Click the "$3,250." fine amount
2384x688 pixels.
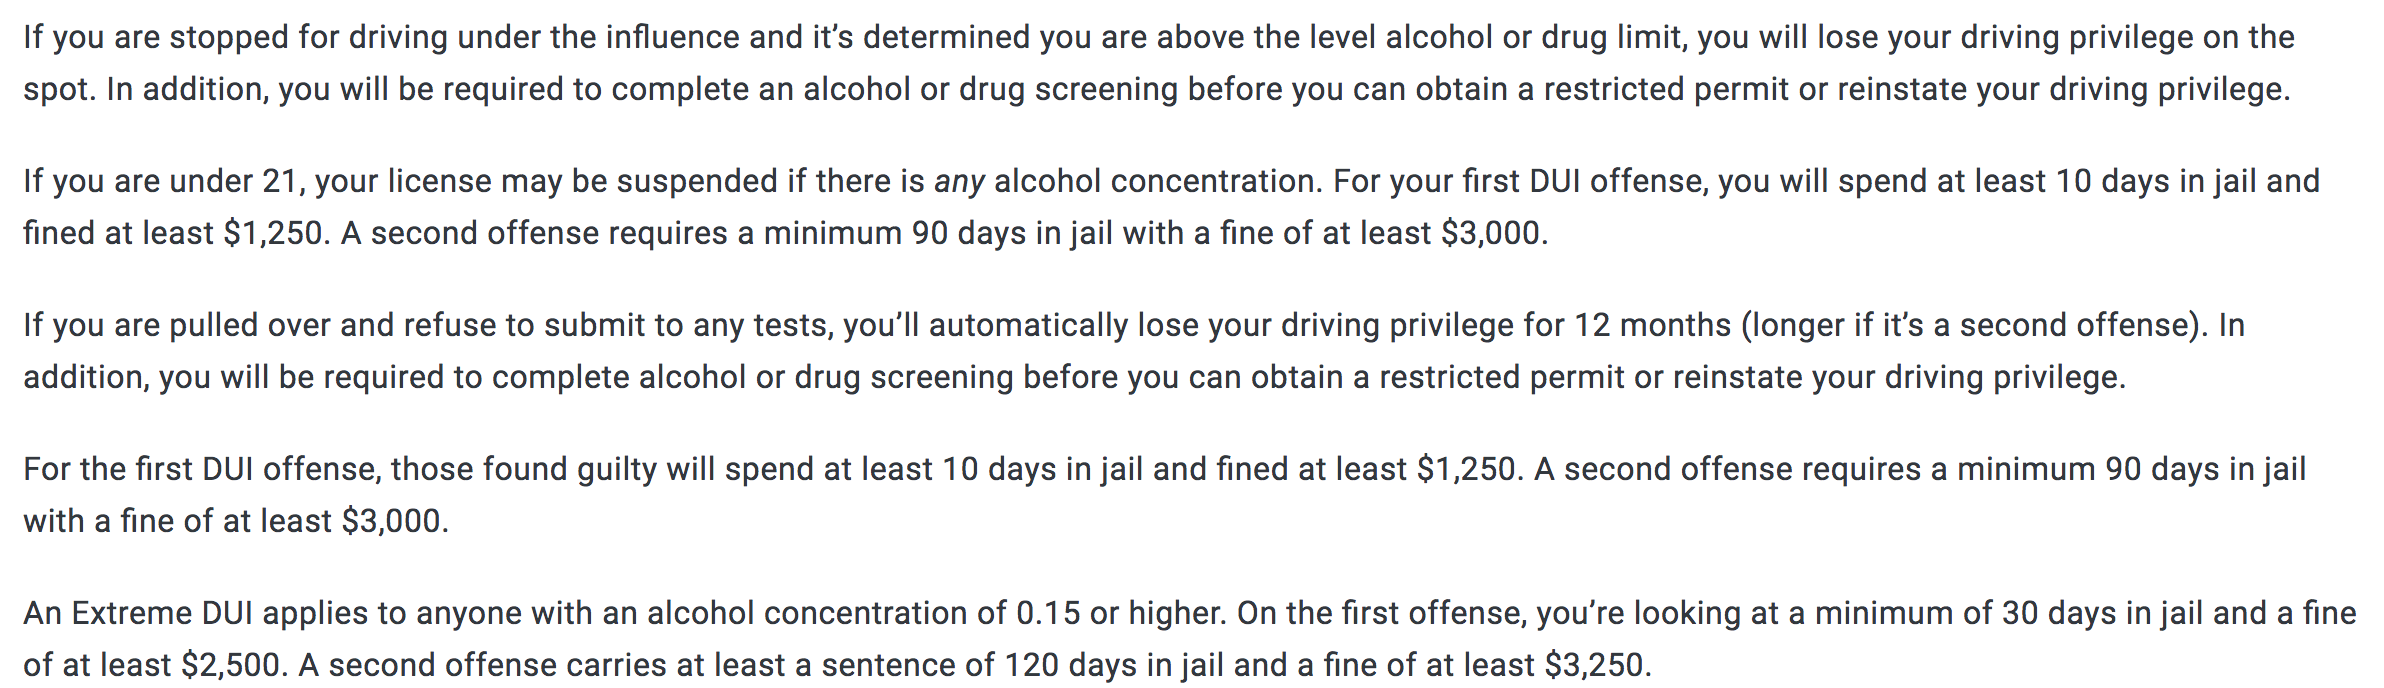tap(1598, 665)
